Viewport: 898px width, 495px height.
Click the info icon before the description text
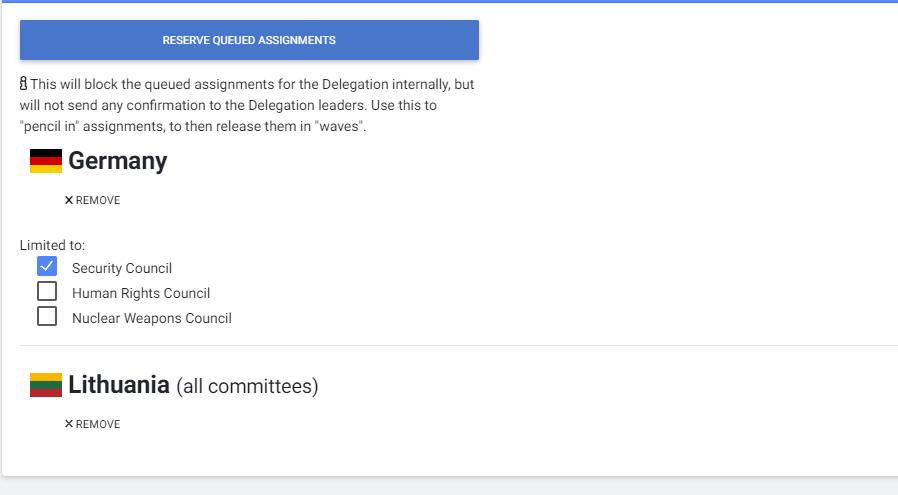(x=23, y=84)
